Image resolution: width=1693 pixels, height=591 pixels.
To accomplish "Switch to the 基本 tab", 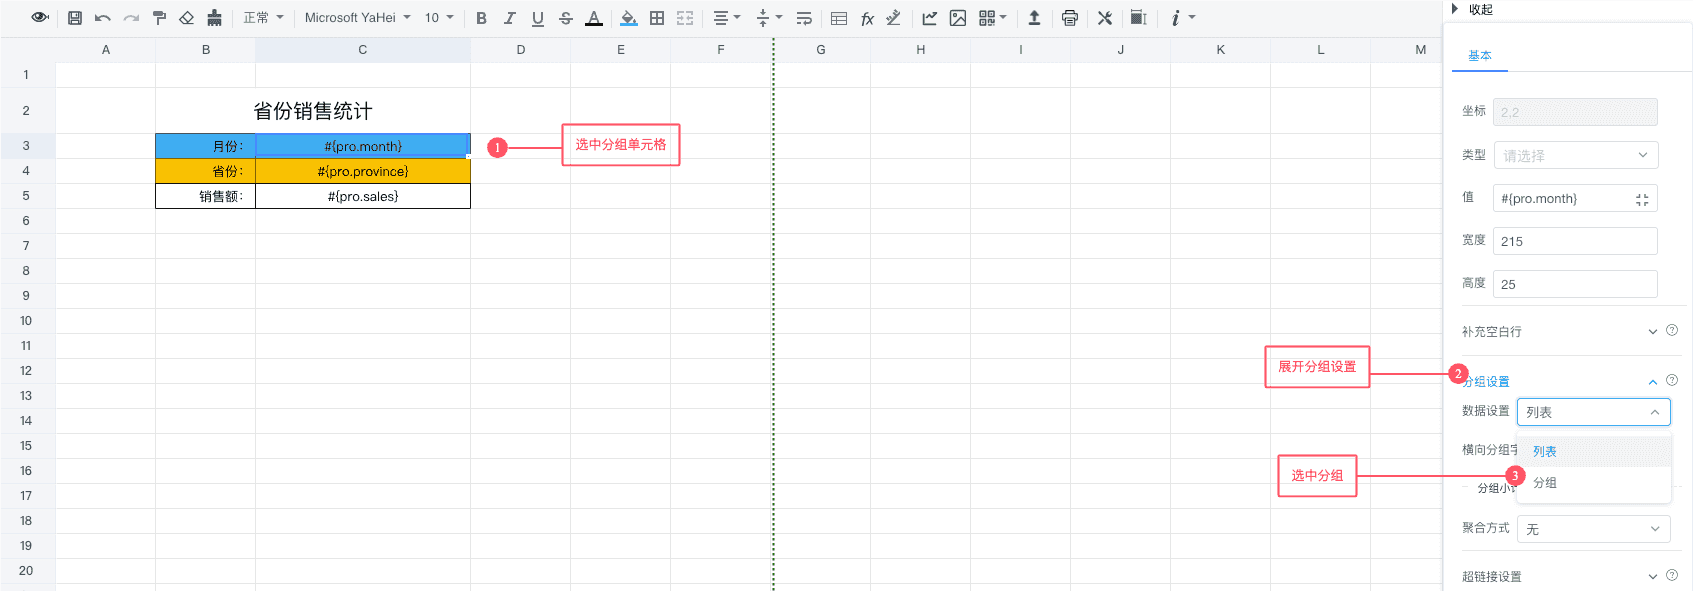I will 1479,56.
